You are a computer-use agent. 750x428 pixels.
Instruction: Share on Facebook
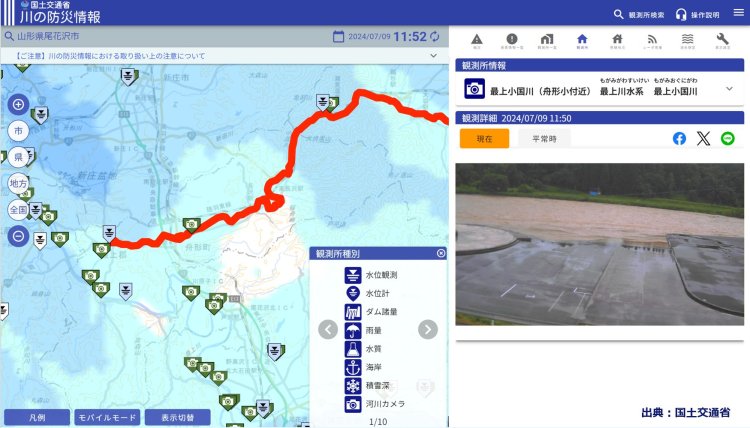coord(679,139)
